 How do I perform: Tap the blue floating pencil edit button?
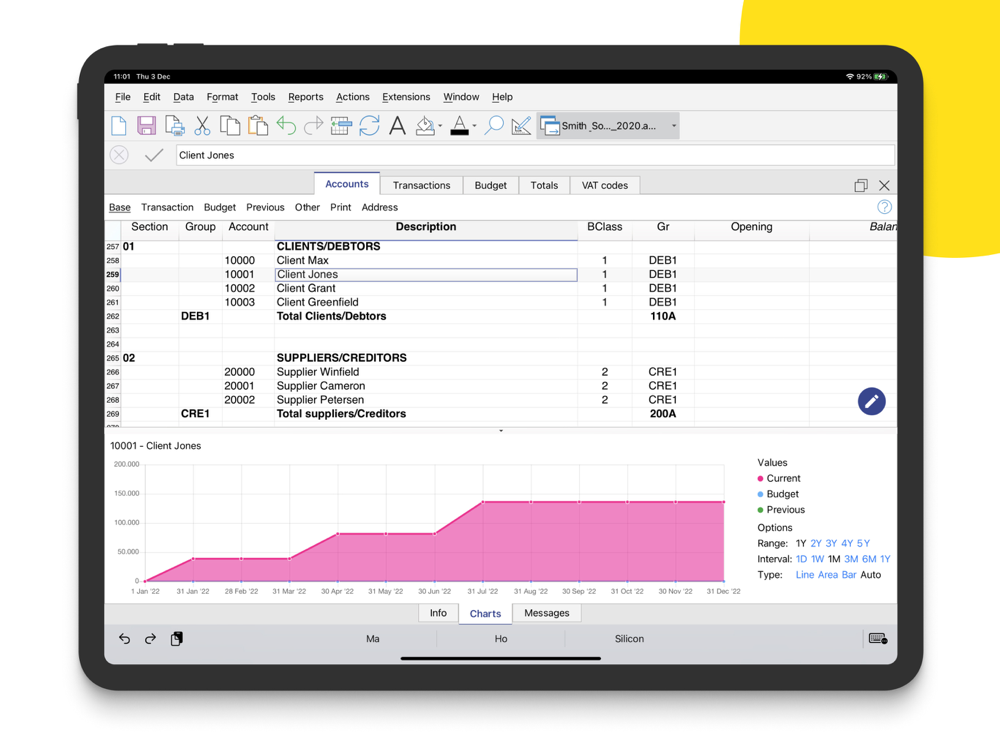[871, 401]
